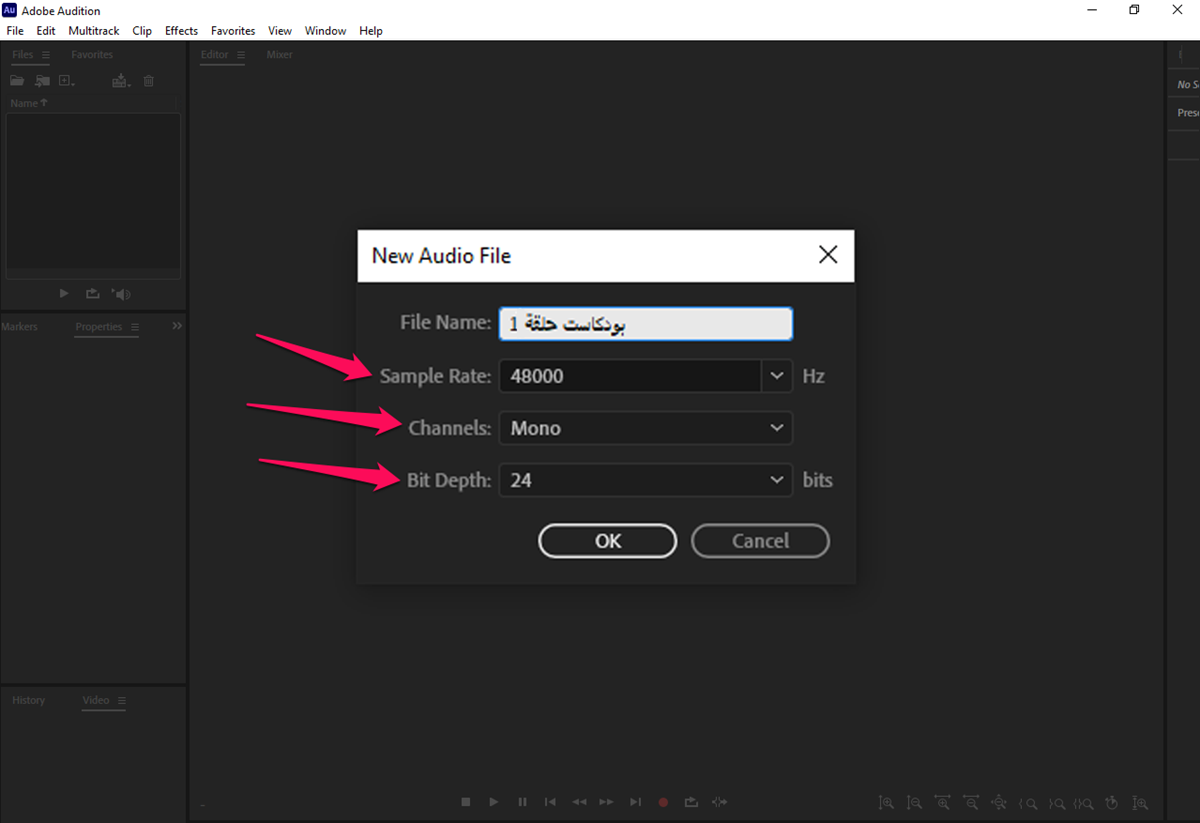Screen dimensions: 1200x823
Task: Click Zoom In at In Point icon
Action: pos(1027,802)
